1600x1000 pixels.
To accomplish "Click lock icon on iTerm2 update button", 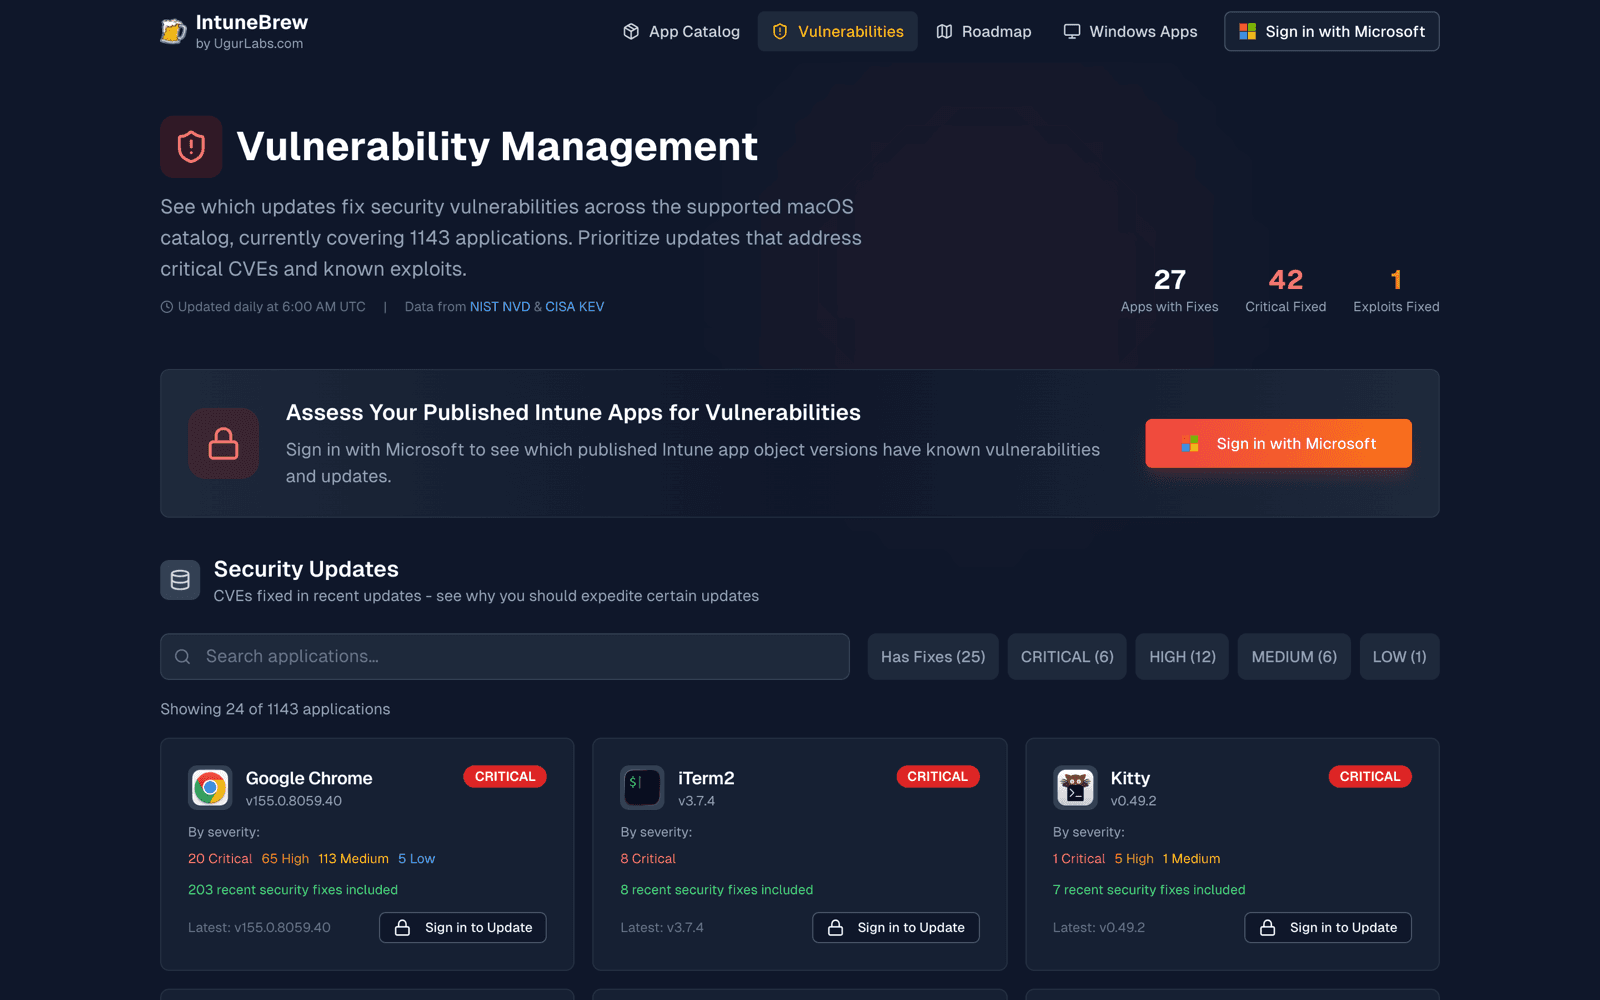I will (x=835, y=928).
